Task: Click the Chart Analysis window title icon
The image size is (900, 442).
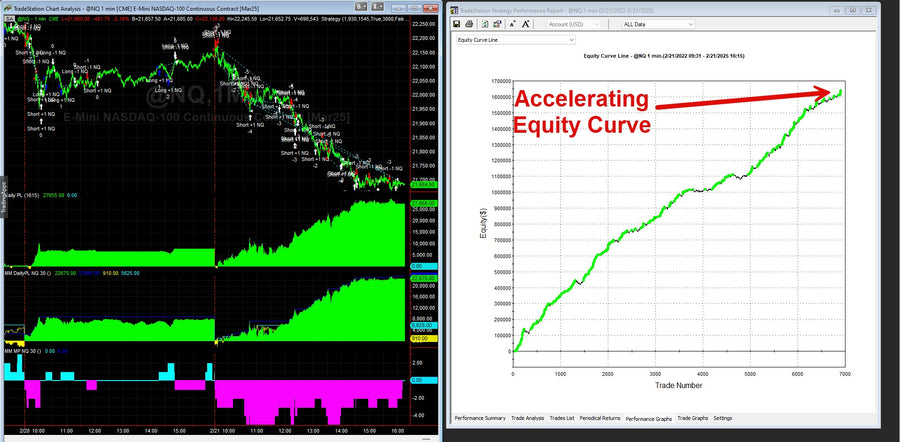Action: click(8, 10)
